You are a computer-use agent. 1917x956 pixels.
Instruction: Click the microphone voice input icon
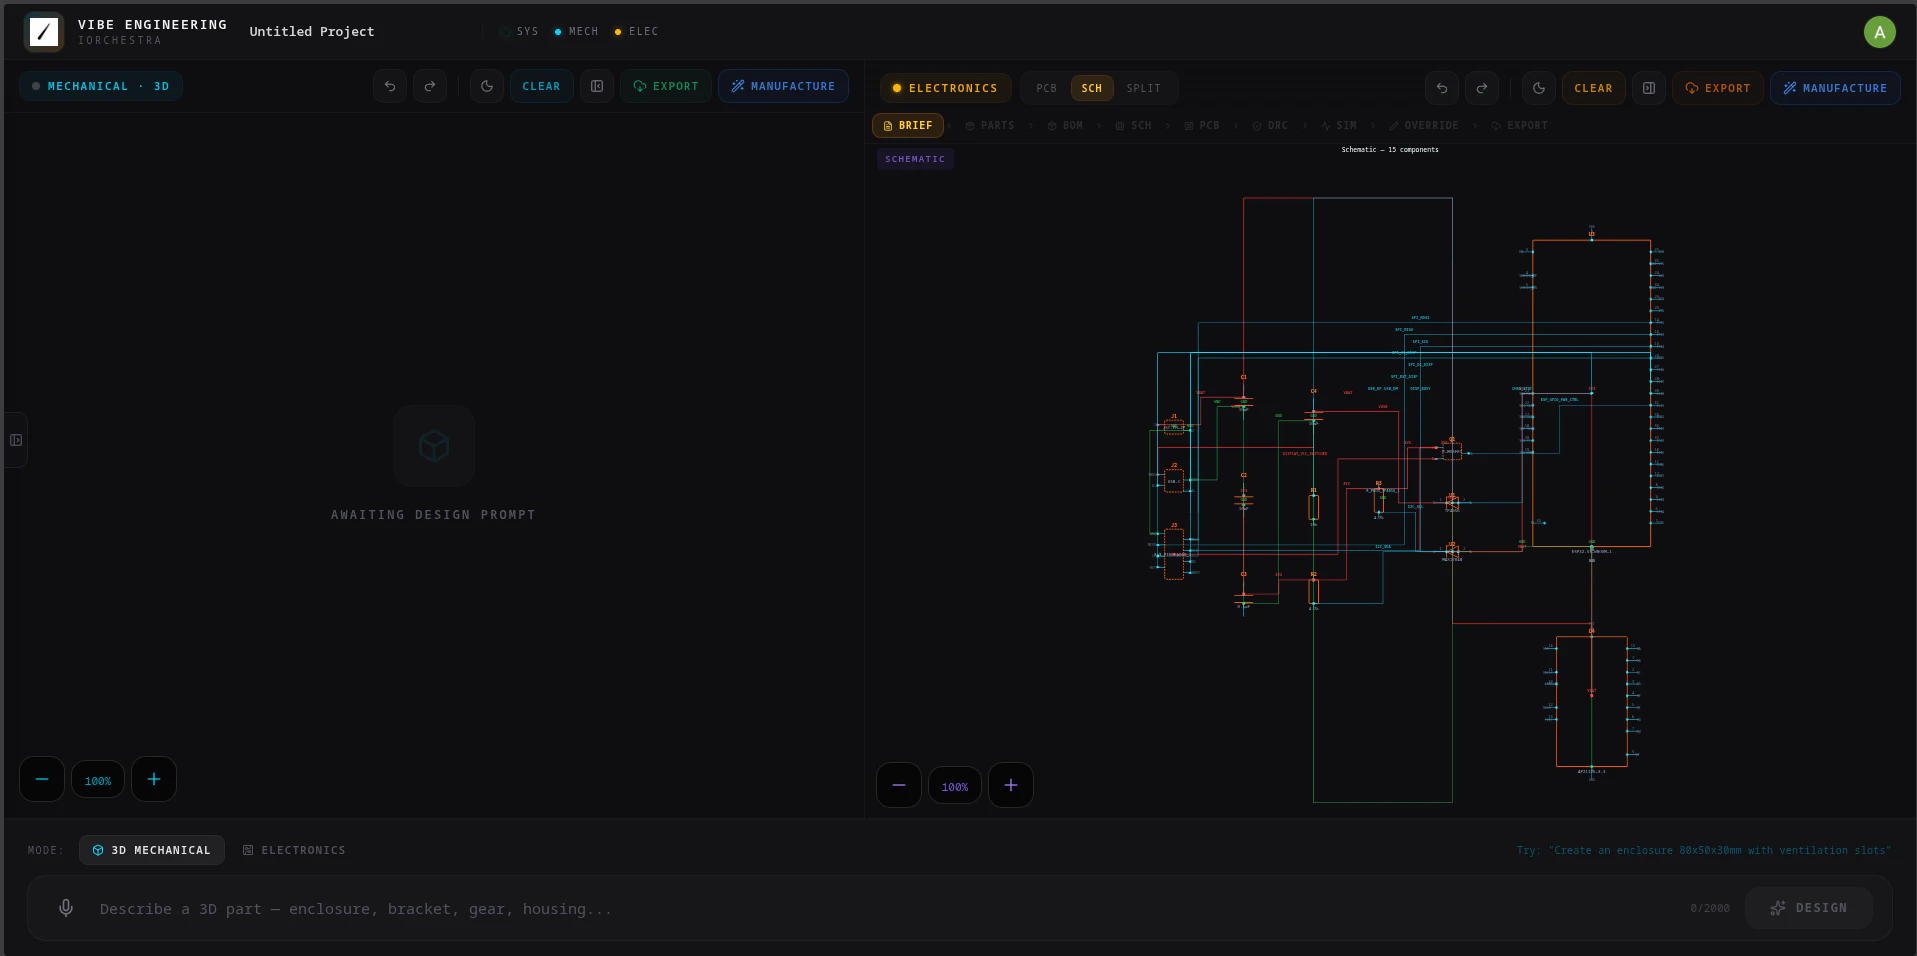66,908
